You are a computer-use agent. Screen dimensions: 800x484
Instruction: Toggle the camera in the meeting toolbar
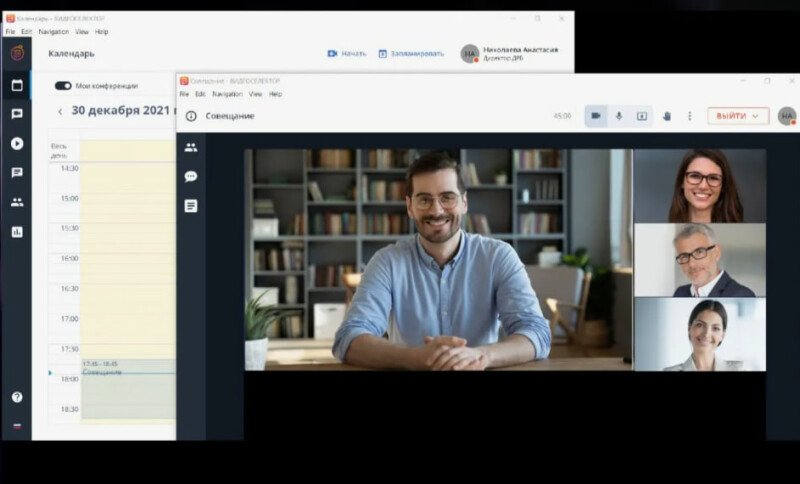tap(596, 116)
